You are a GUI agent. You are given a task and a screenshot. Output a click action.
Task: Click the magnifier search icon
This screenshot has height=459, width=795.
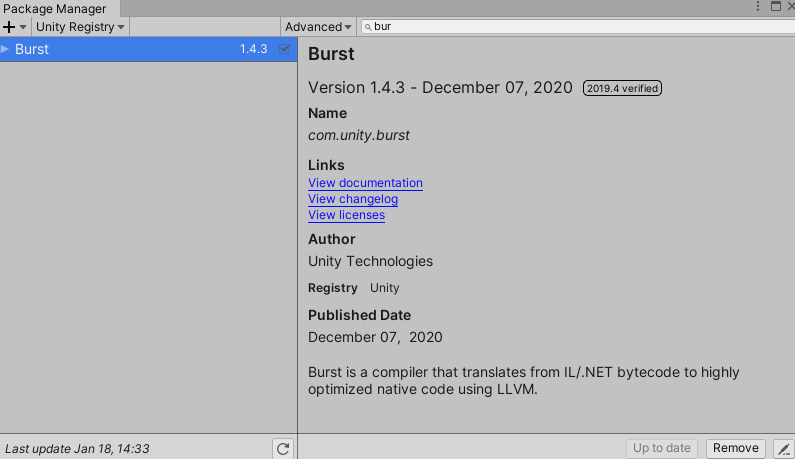(368, 27)
